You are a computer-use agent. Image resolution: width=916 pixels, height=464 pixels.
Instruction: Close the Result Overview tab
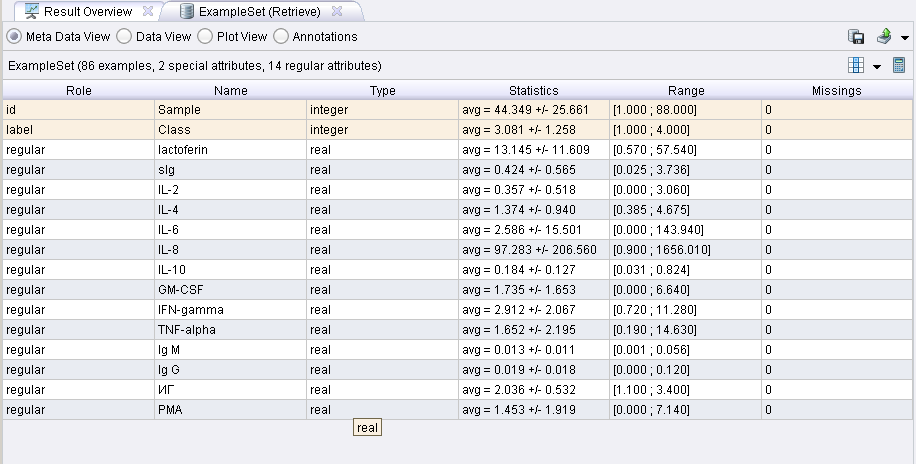point(148,11)
